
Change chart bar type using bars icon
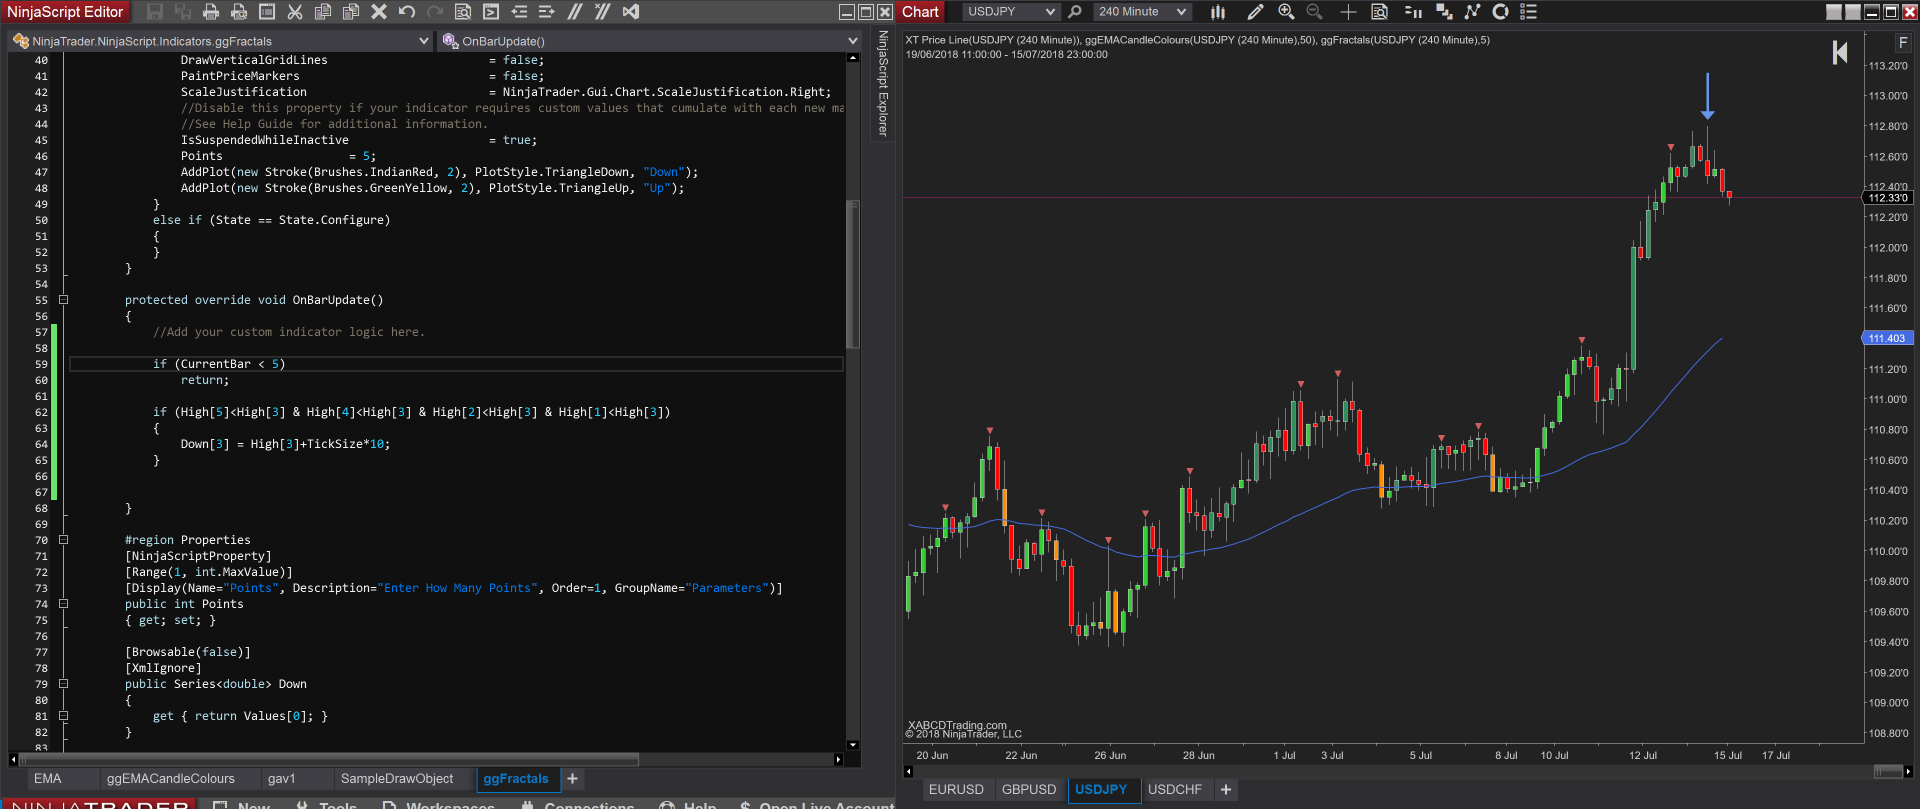[1218, 12]
